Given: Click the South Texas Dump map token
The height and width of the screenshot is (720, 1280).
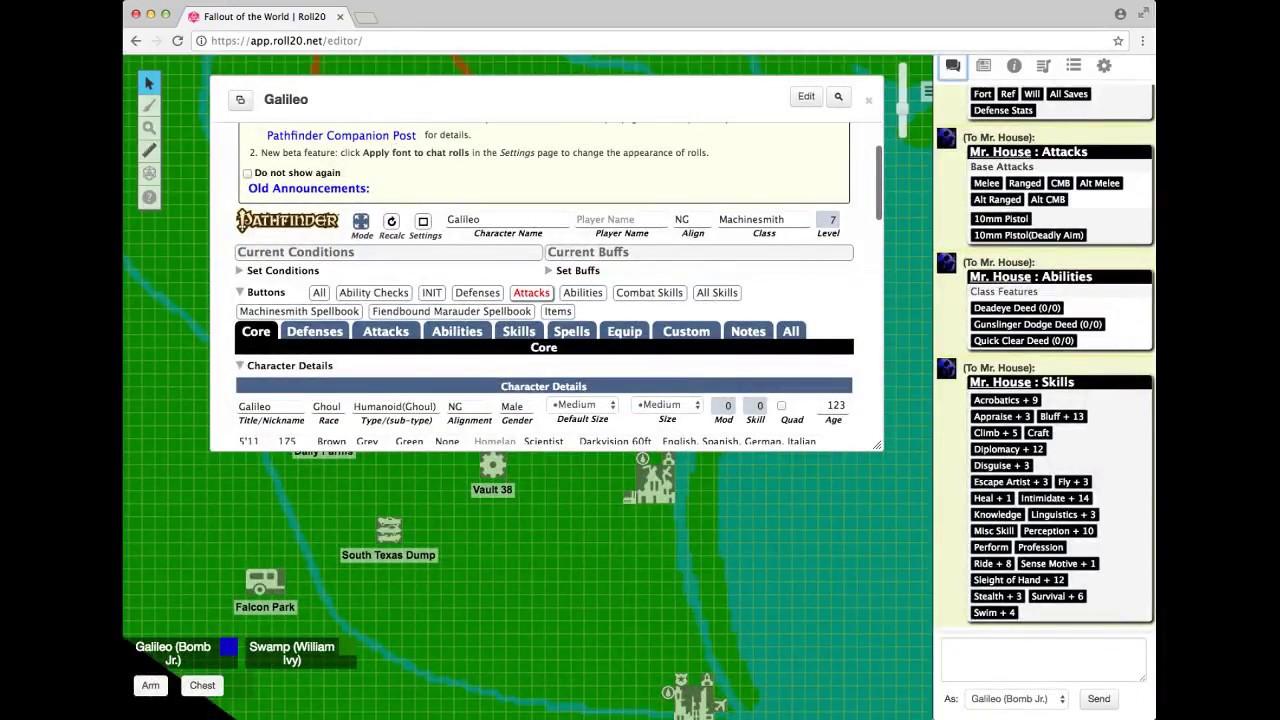Looking at the screenshot, I should pos(389,530).
